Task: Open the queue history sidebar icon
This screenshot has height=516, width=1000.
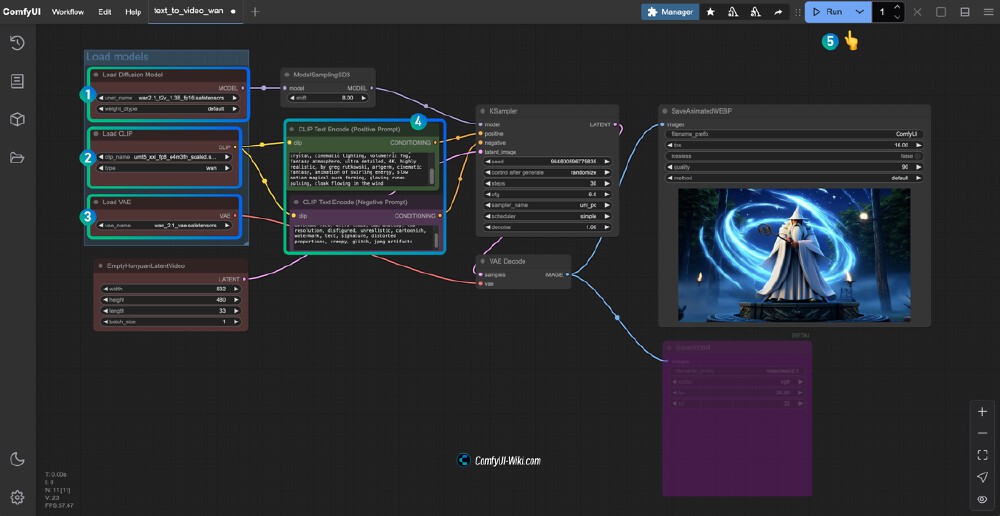Action: point(17,43)
